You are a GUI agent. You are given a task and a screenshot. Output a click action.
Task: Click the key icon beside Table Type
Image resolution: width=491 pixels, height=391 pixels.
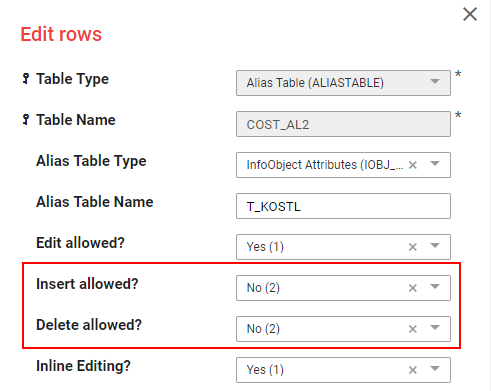pyautogui.click(x=26, y=79)
